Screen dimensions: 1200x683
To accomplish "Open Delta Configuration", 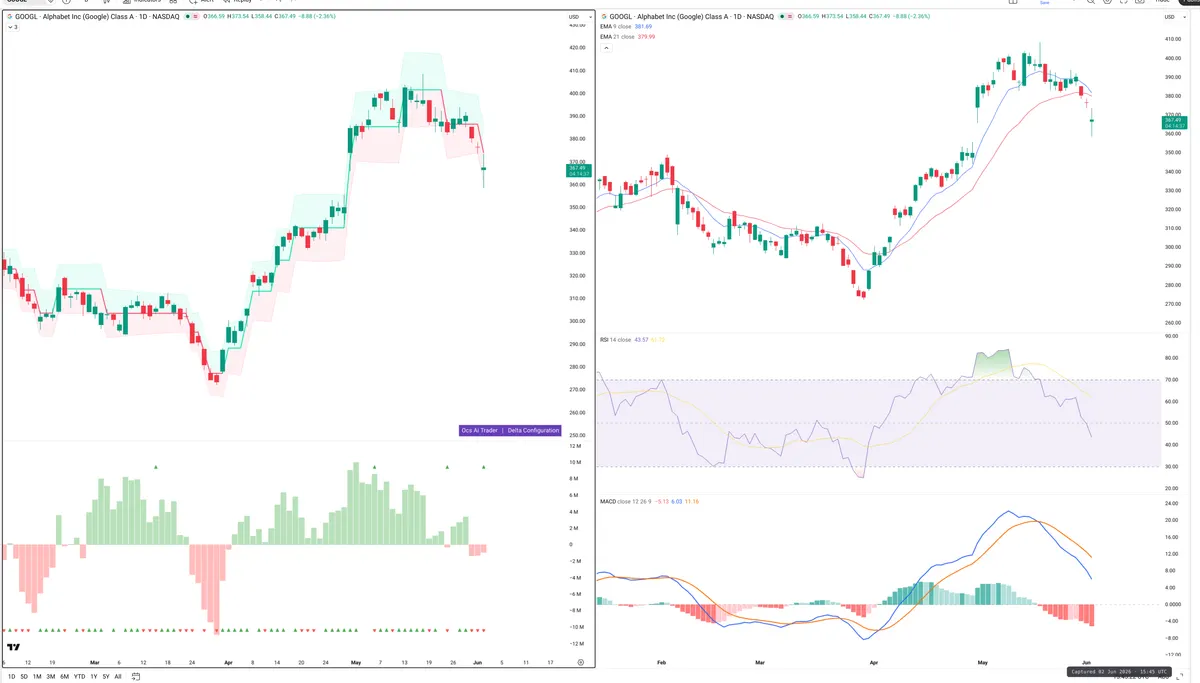I will (532, 430).
